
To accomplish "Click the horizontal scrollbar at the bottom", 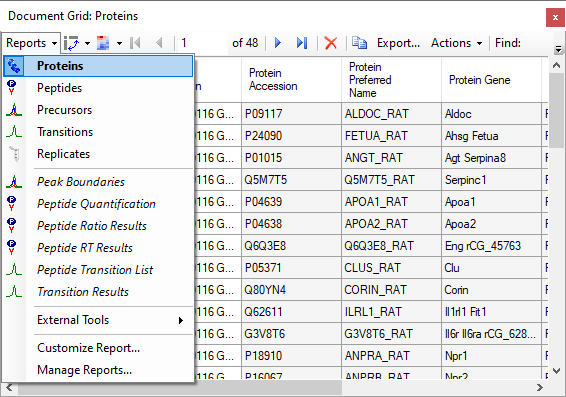I will [x=180, y=388].
